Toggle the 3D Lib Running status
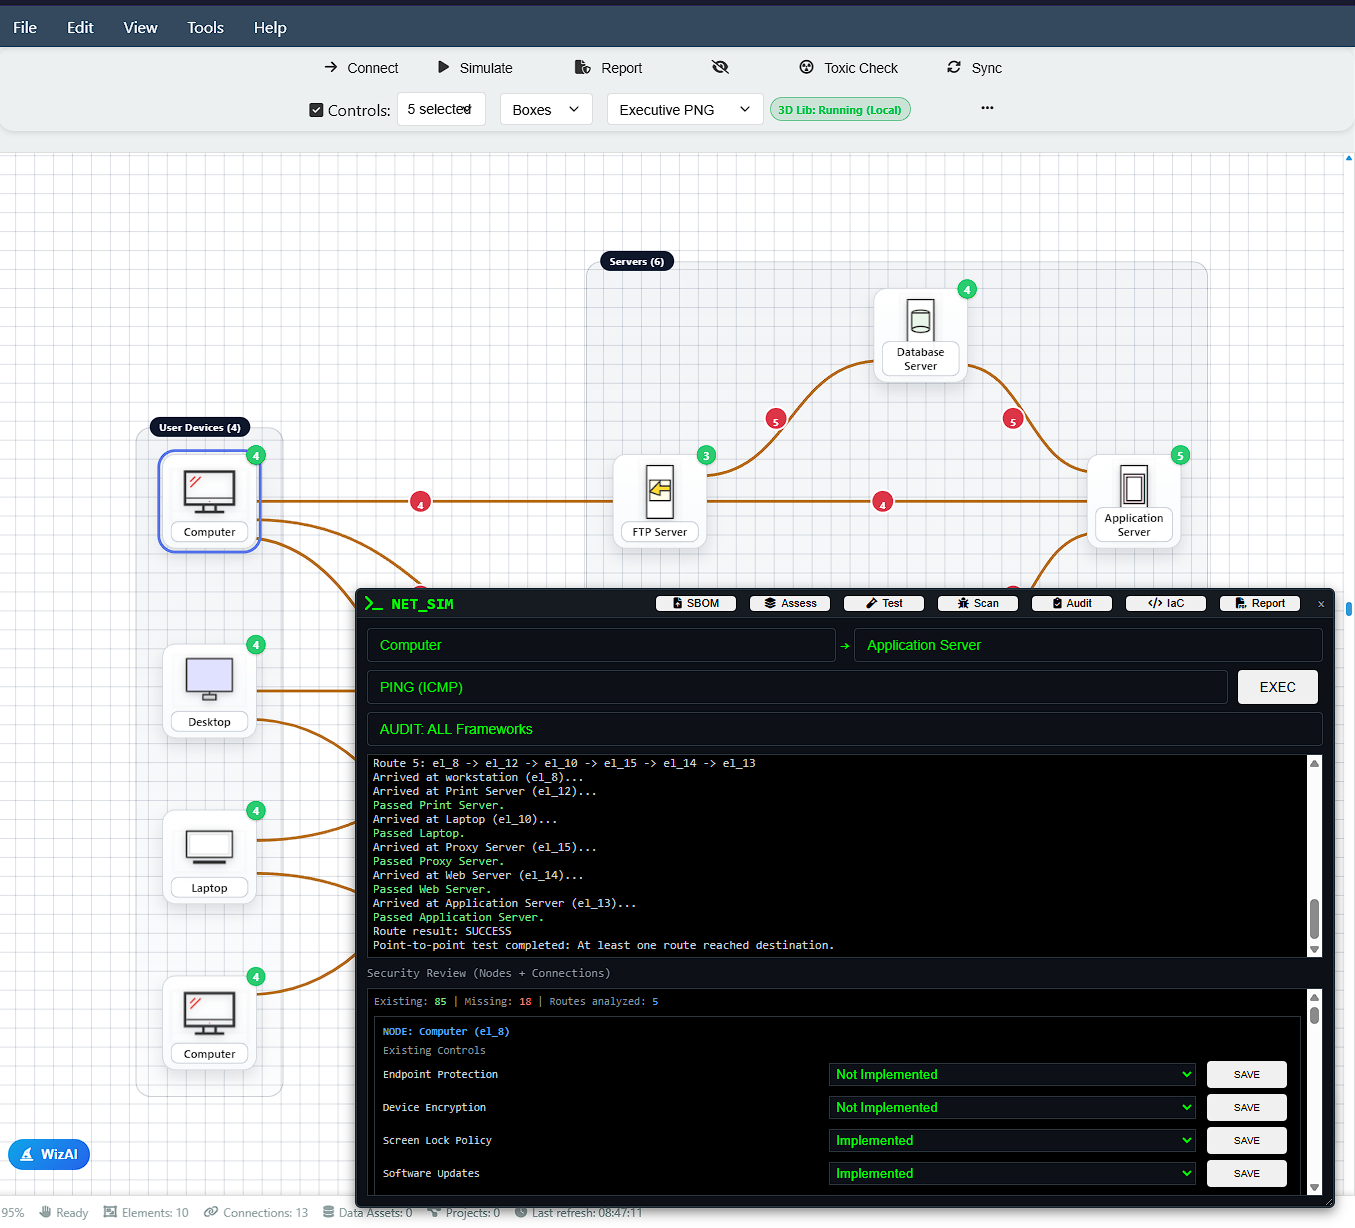 tap(840, 109)
